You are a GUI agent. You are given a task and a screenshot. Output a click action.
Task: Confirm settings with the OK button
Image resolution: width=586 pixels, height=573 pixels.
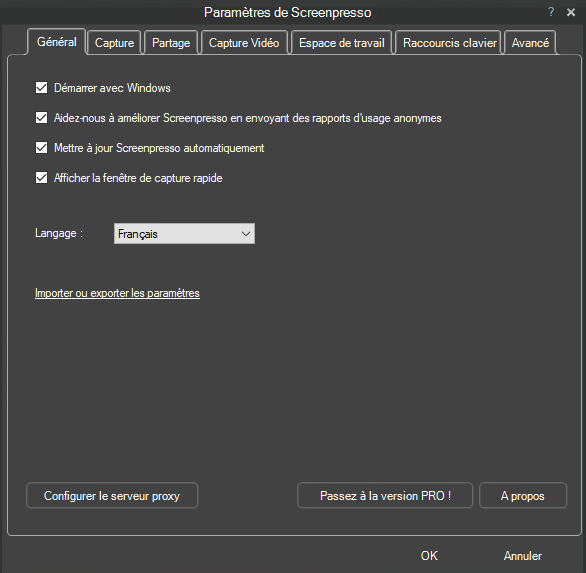coord(429,555)
